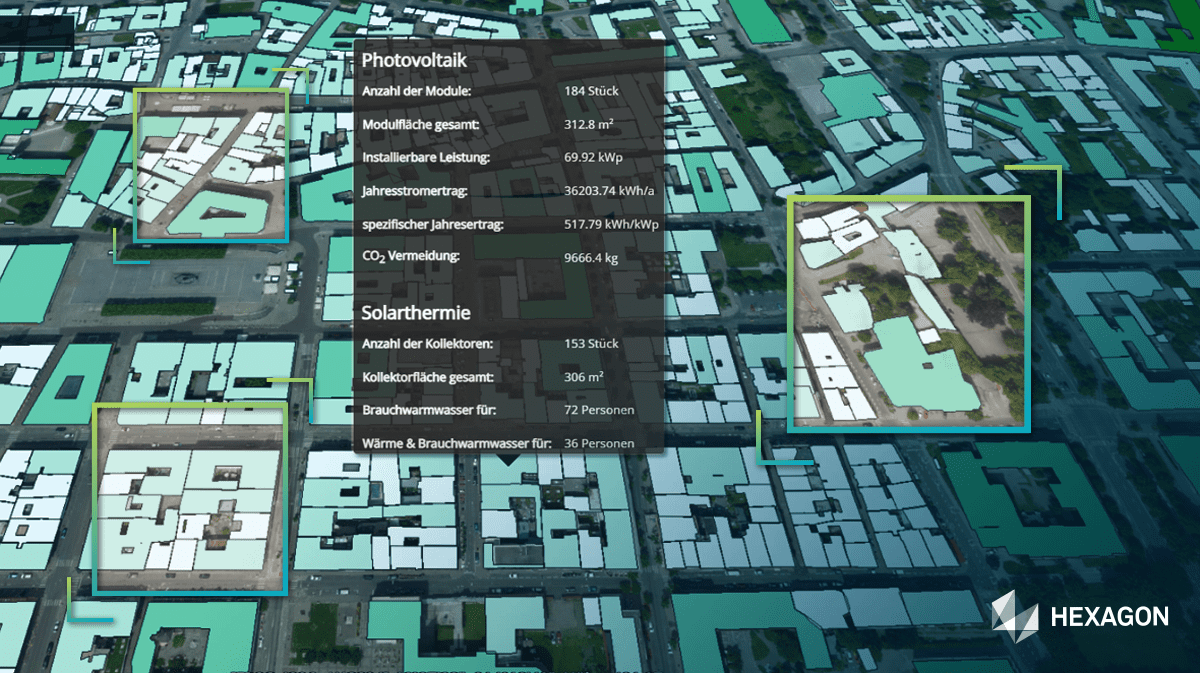
Task: Click the CO2 Vermeidung label
Action: coord(411,257)
